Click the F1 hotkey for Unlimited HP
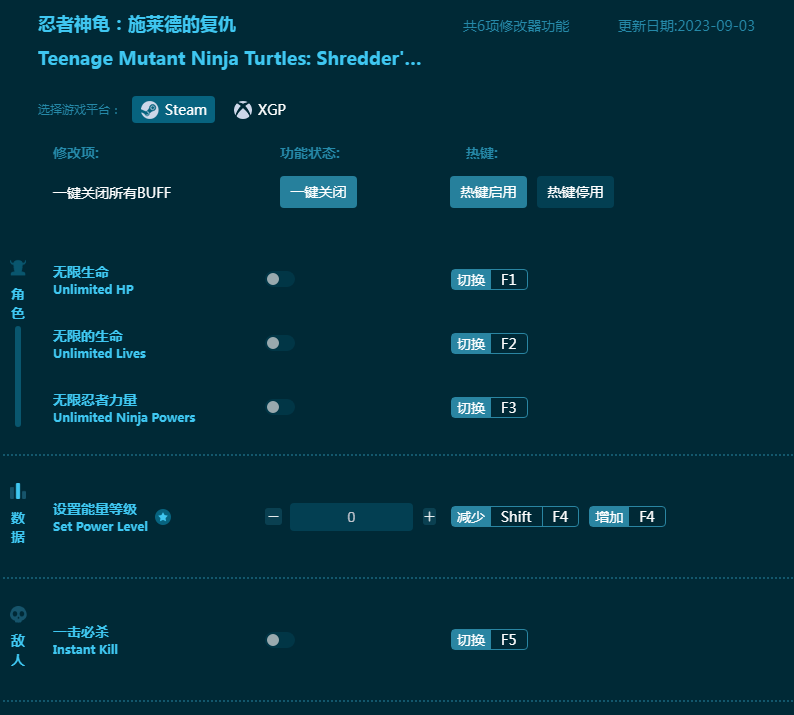This screenshot has height=715, width=794. (489, 280)
